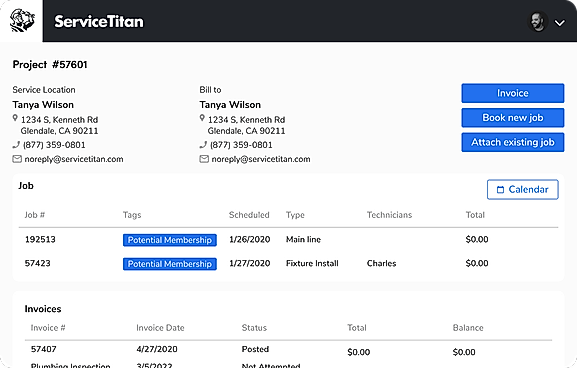
Task: Click the Invoice # column header
Action: [48, 328]
